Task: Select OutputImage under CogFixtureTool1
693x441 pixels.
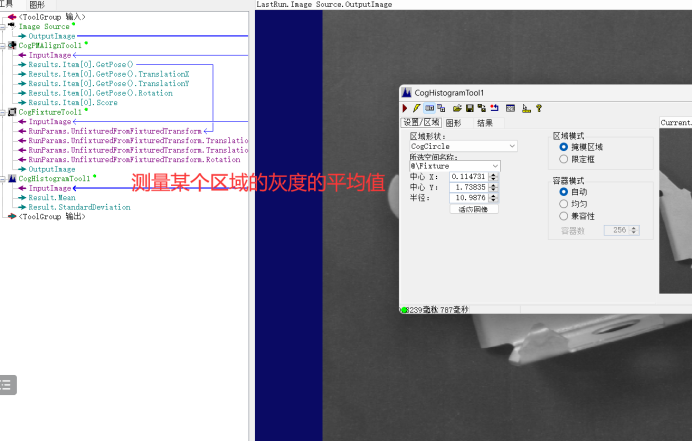Action: [x=52, y=169]
